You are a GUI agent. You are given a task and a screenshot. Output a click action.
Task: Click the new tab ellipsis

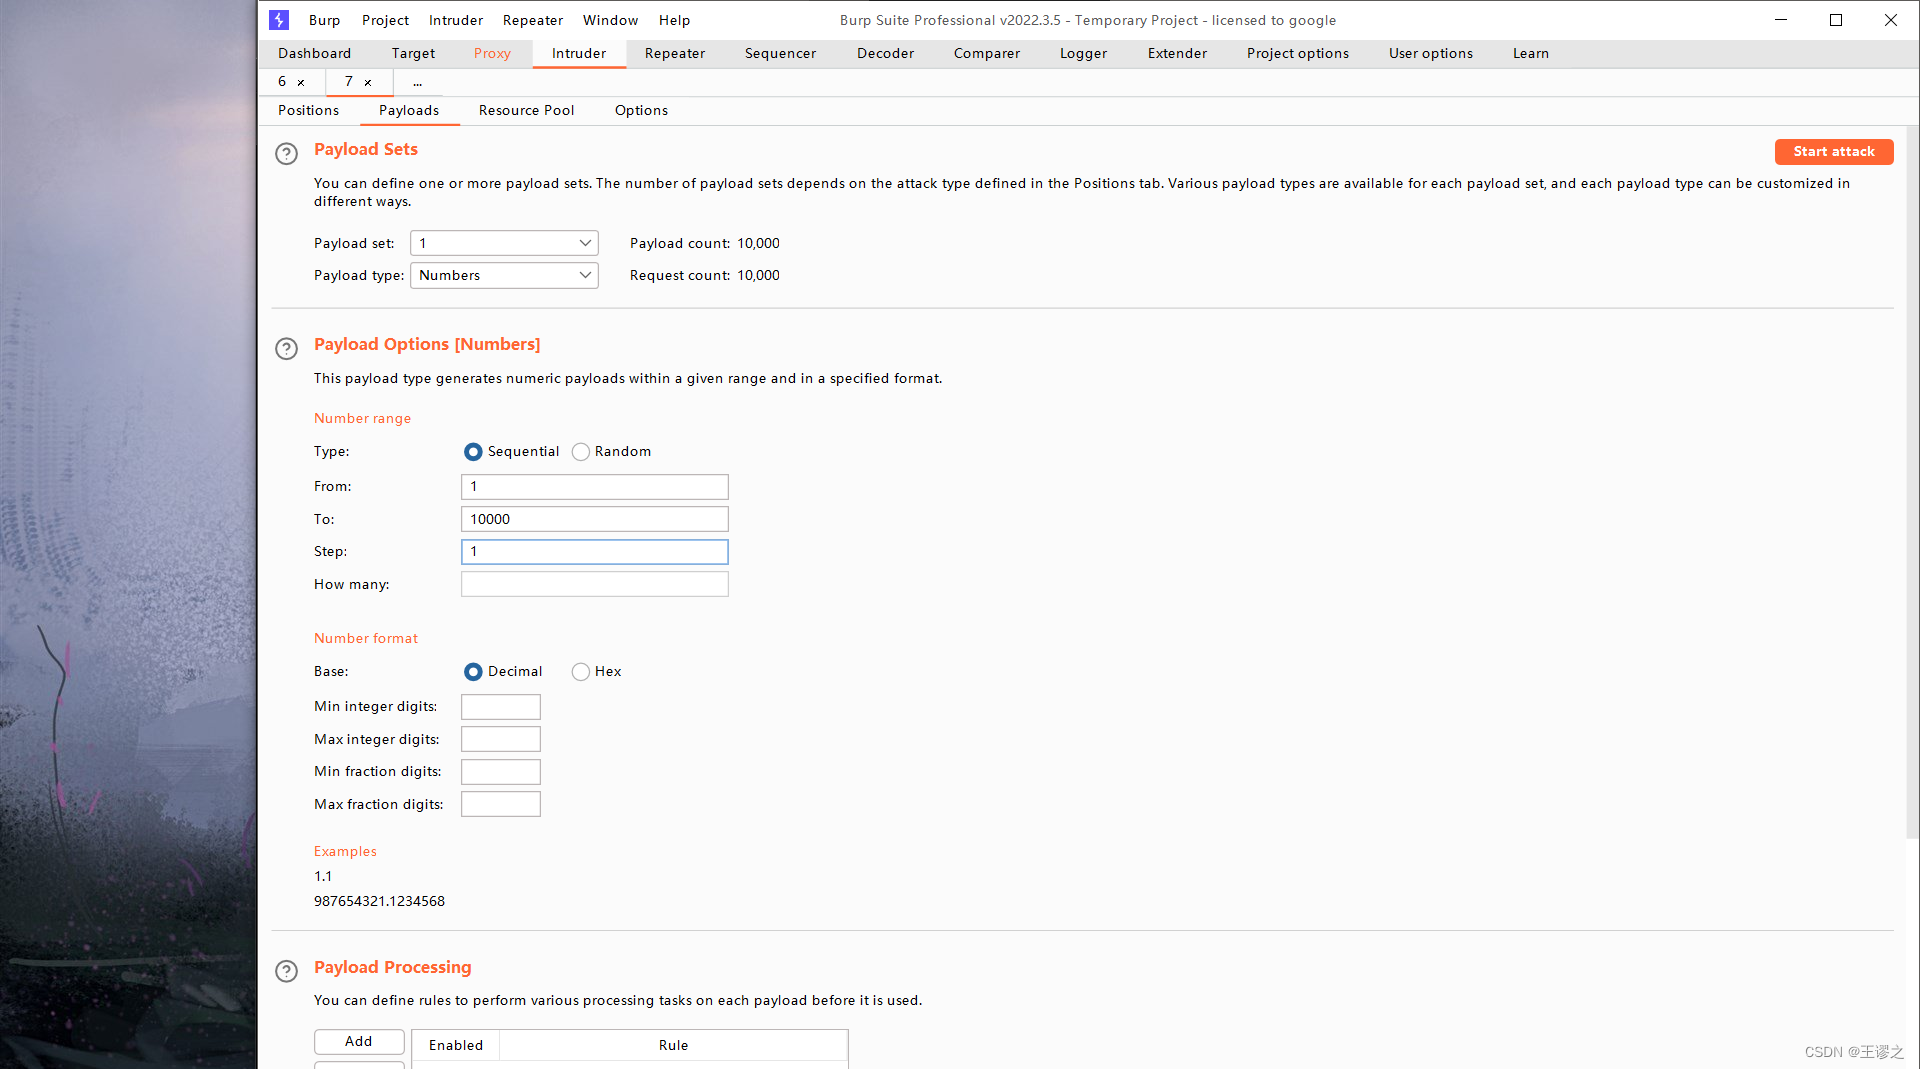coord(417,82)
